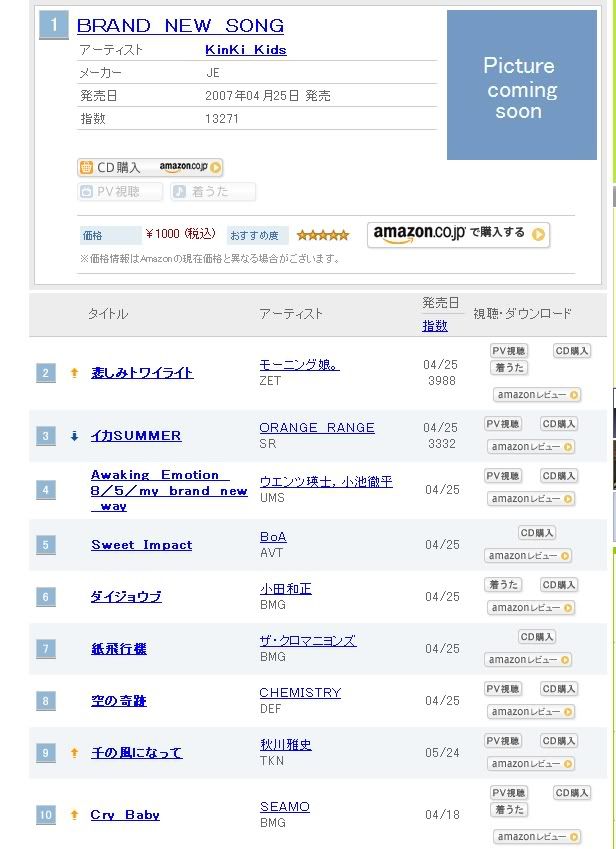Click rank 9 orange up arrow
Viewport: 616px width, 849px height.
click(x=74, y=753)
